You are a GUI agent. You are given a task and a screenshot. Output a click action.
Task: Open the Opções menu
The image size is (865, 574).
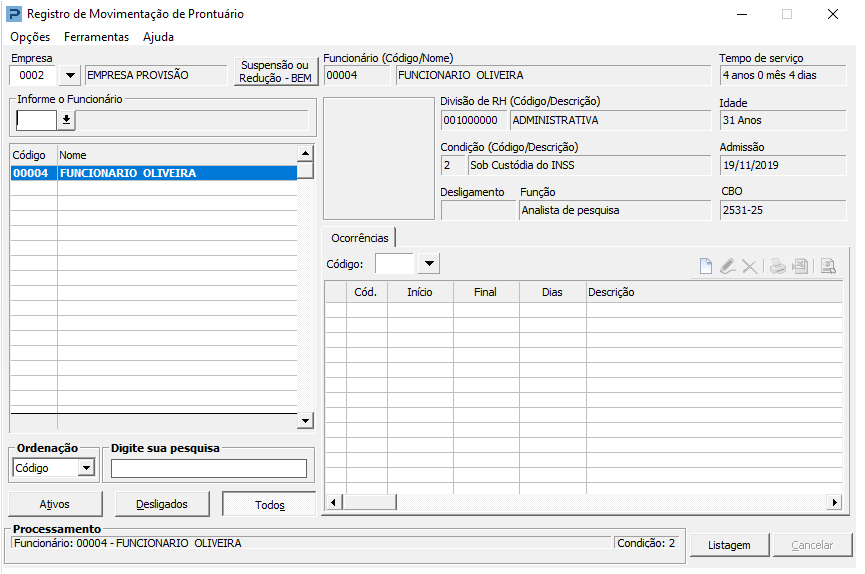pos(30,37)
